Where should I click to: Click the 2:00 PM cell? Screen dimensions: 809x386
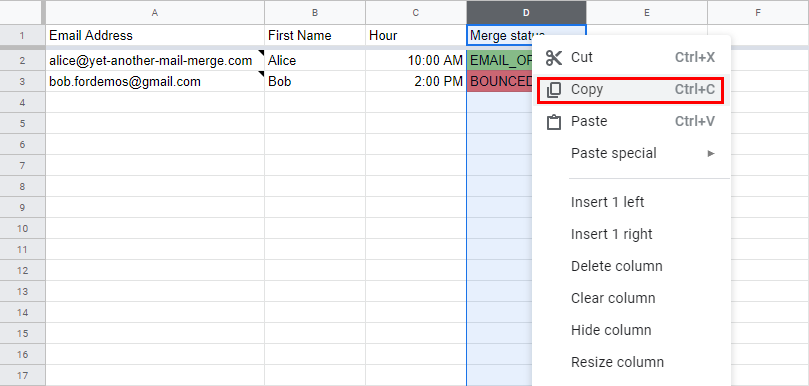416,82
